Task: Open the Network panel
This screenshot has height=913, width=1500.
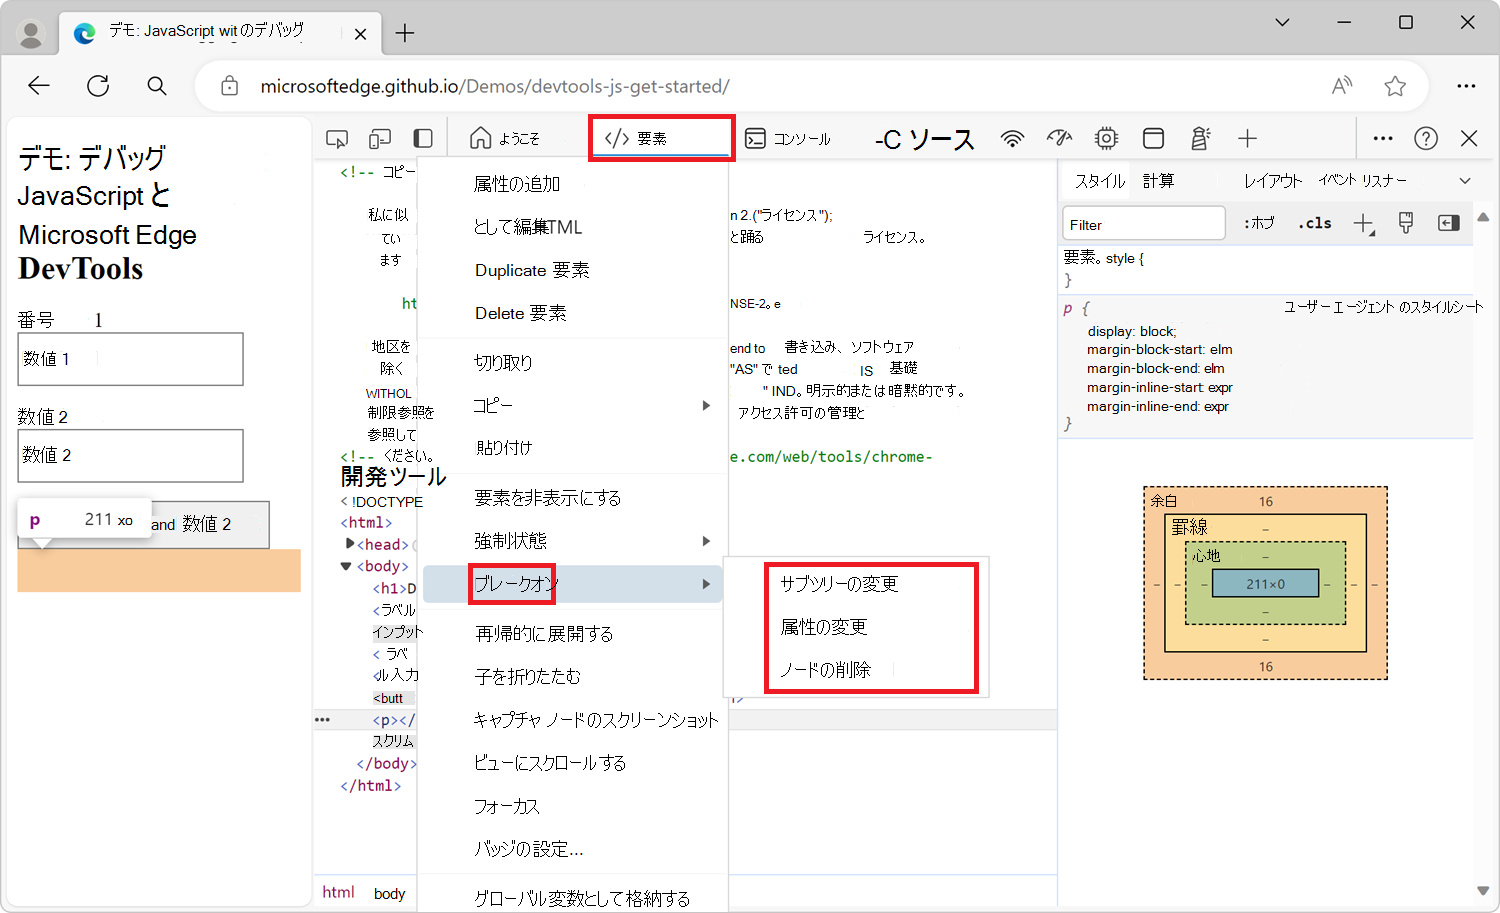Action: (1013, 138)
